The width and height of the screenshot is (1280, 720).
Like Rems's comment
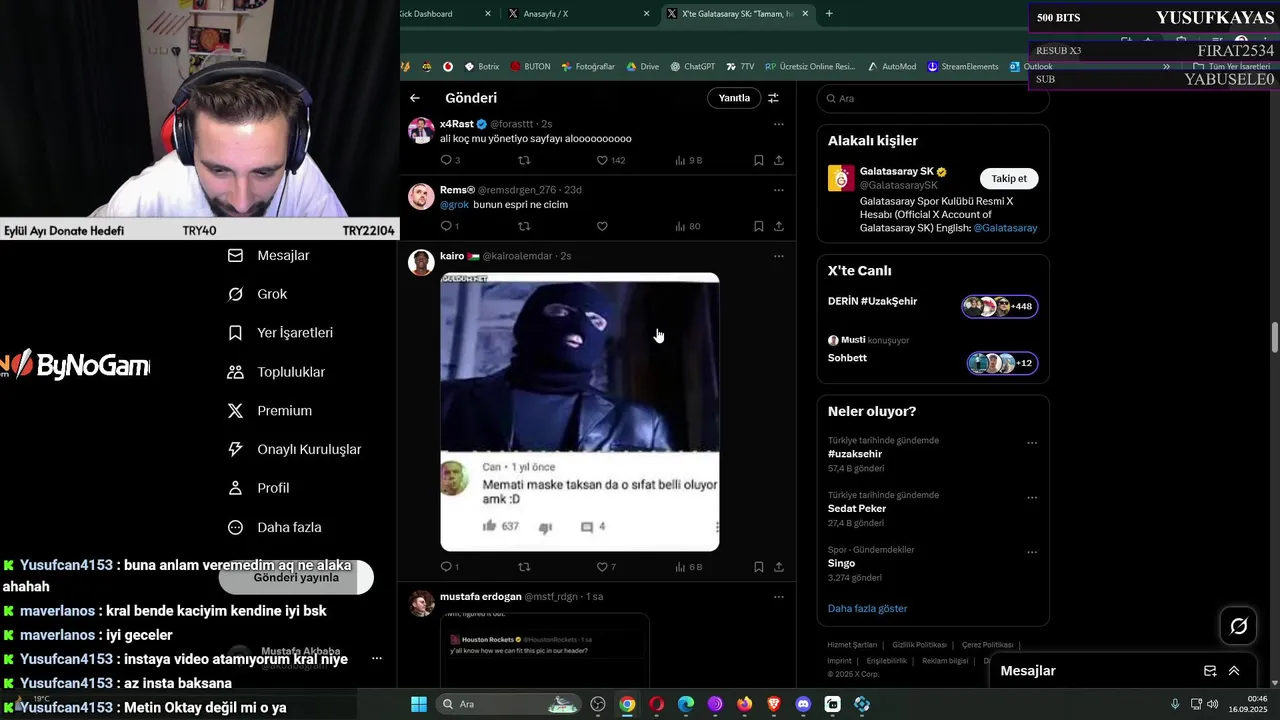602,226
